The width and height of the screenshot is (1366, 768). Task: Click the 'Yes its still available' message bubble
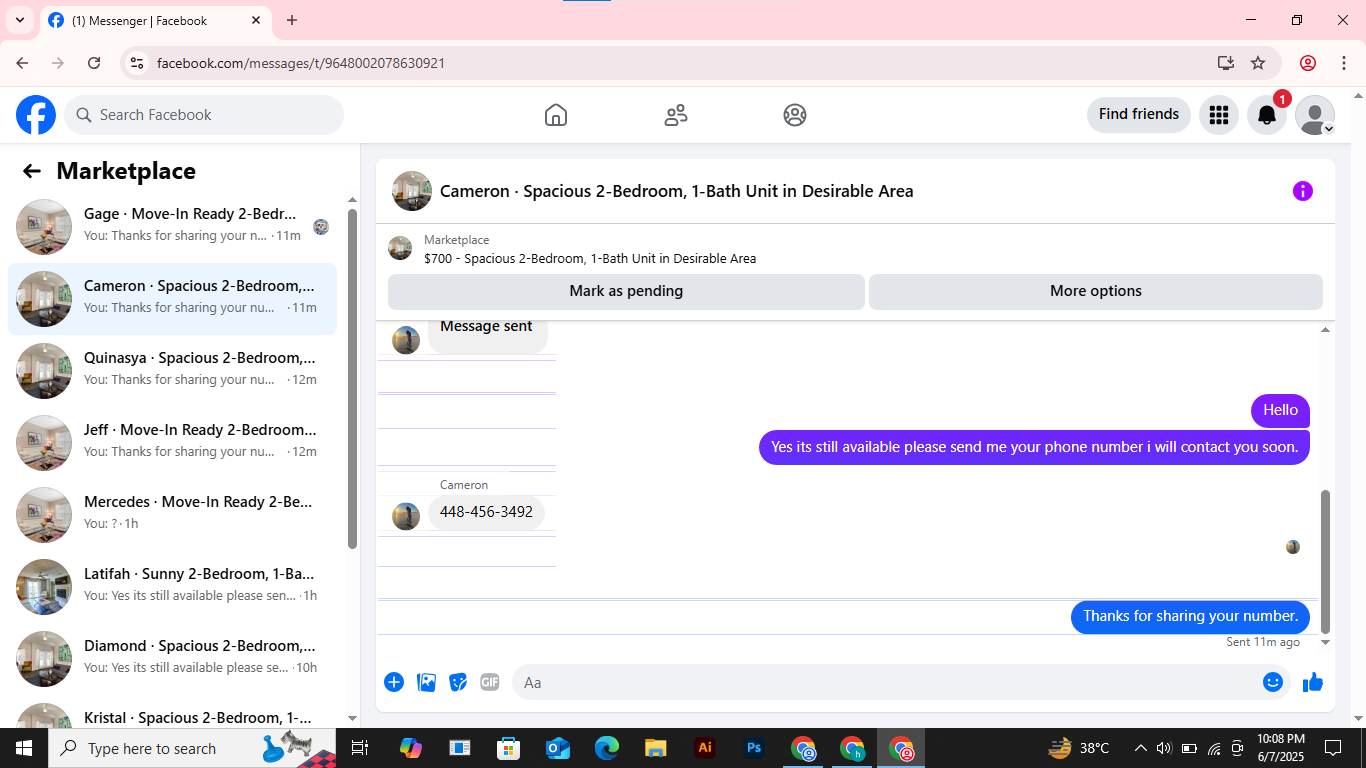[x=1034, y=447]
